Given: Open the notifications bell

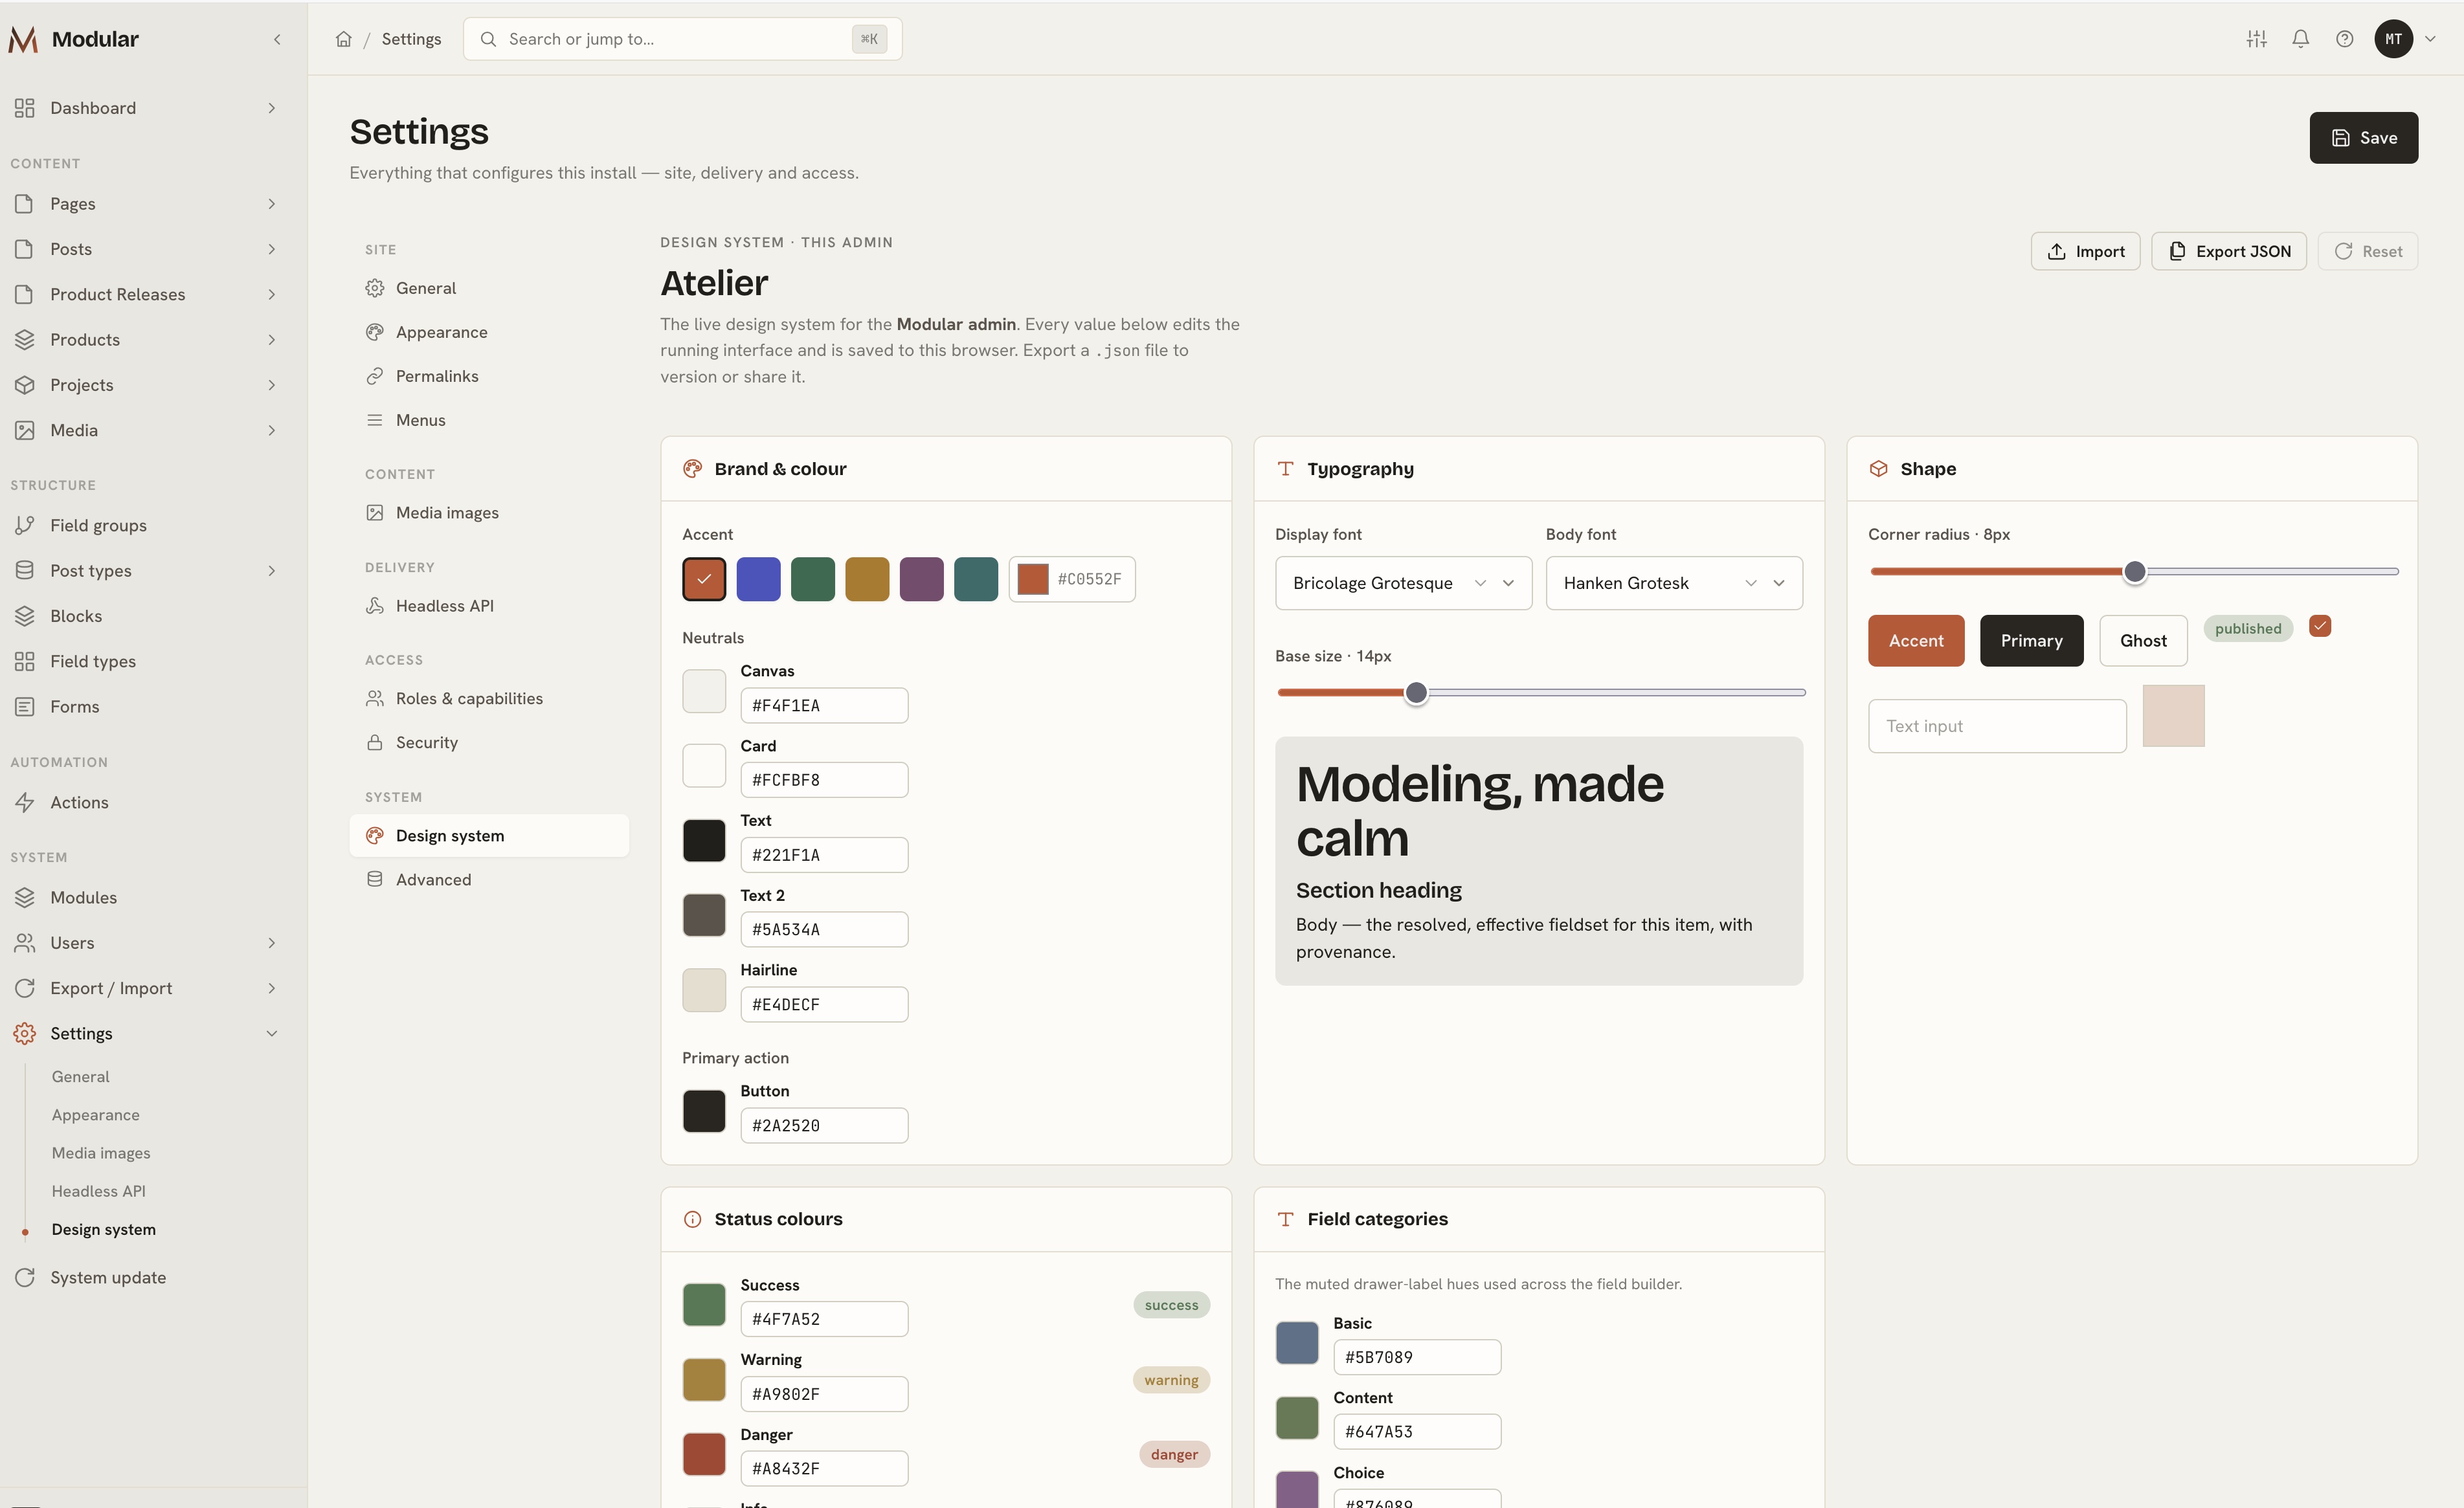Looking at the screenshot, I should [x=2300, y=39].
